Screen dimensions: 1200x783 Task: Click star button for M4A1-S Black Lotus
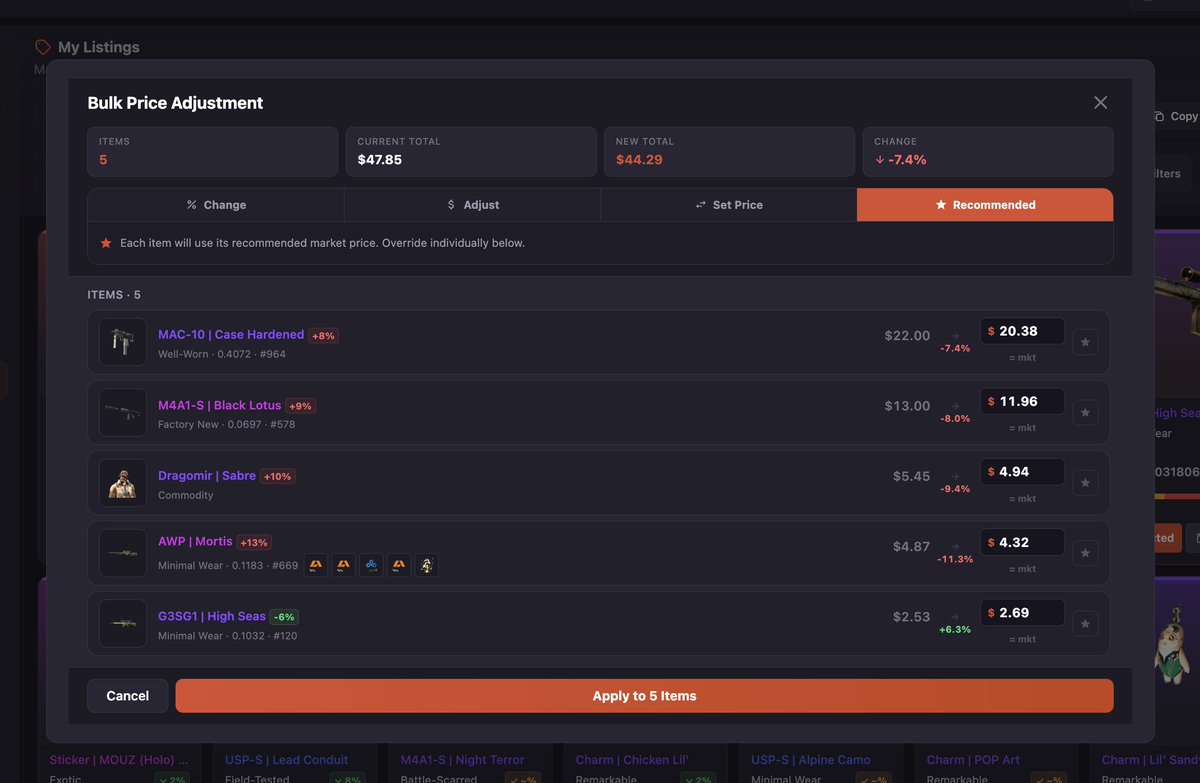tap(1086, 413)
